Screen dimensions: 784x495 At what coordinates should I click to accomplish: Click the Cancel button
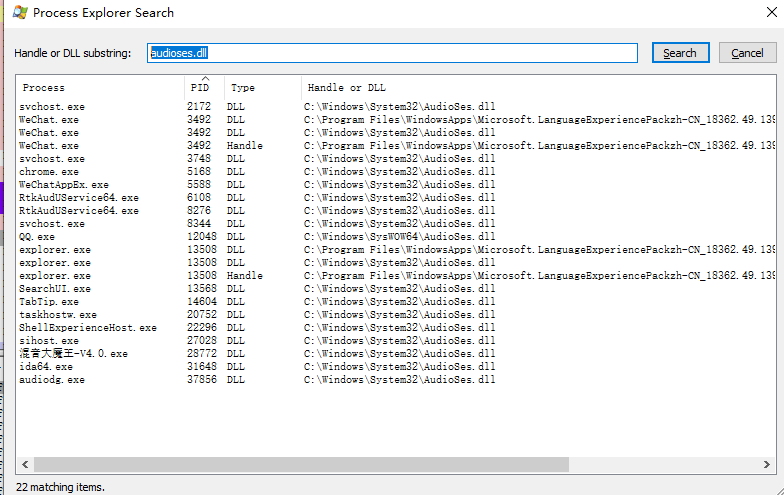747,53
